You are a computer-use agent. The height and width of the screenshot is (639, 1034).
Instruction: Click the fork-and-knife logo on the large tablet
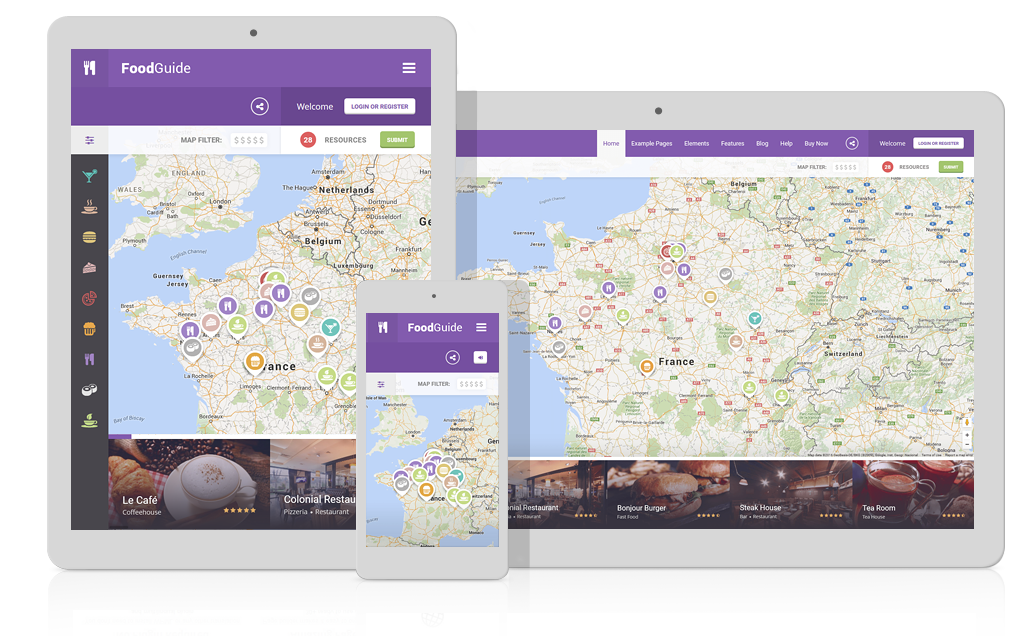point(90,68)
